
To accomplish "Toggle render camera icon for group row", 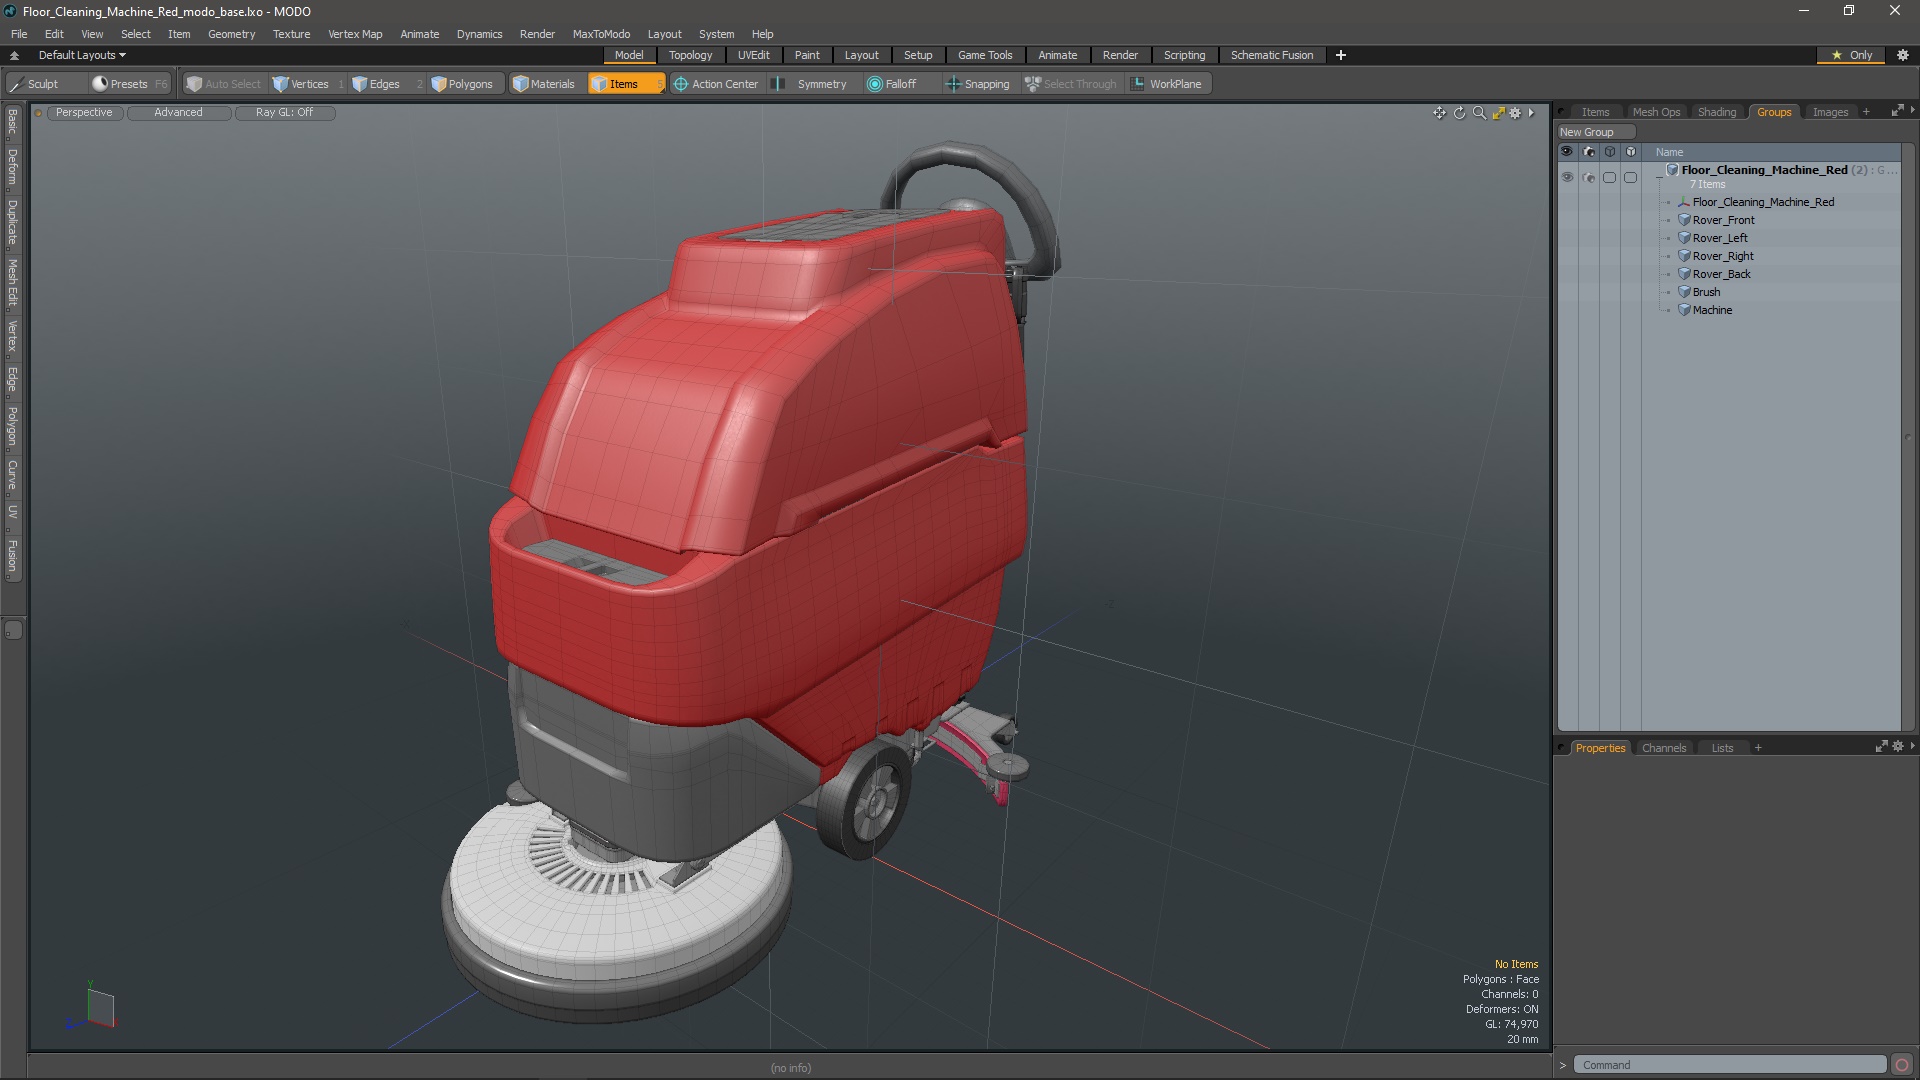I will pos(1588,177).
